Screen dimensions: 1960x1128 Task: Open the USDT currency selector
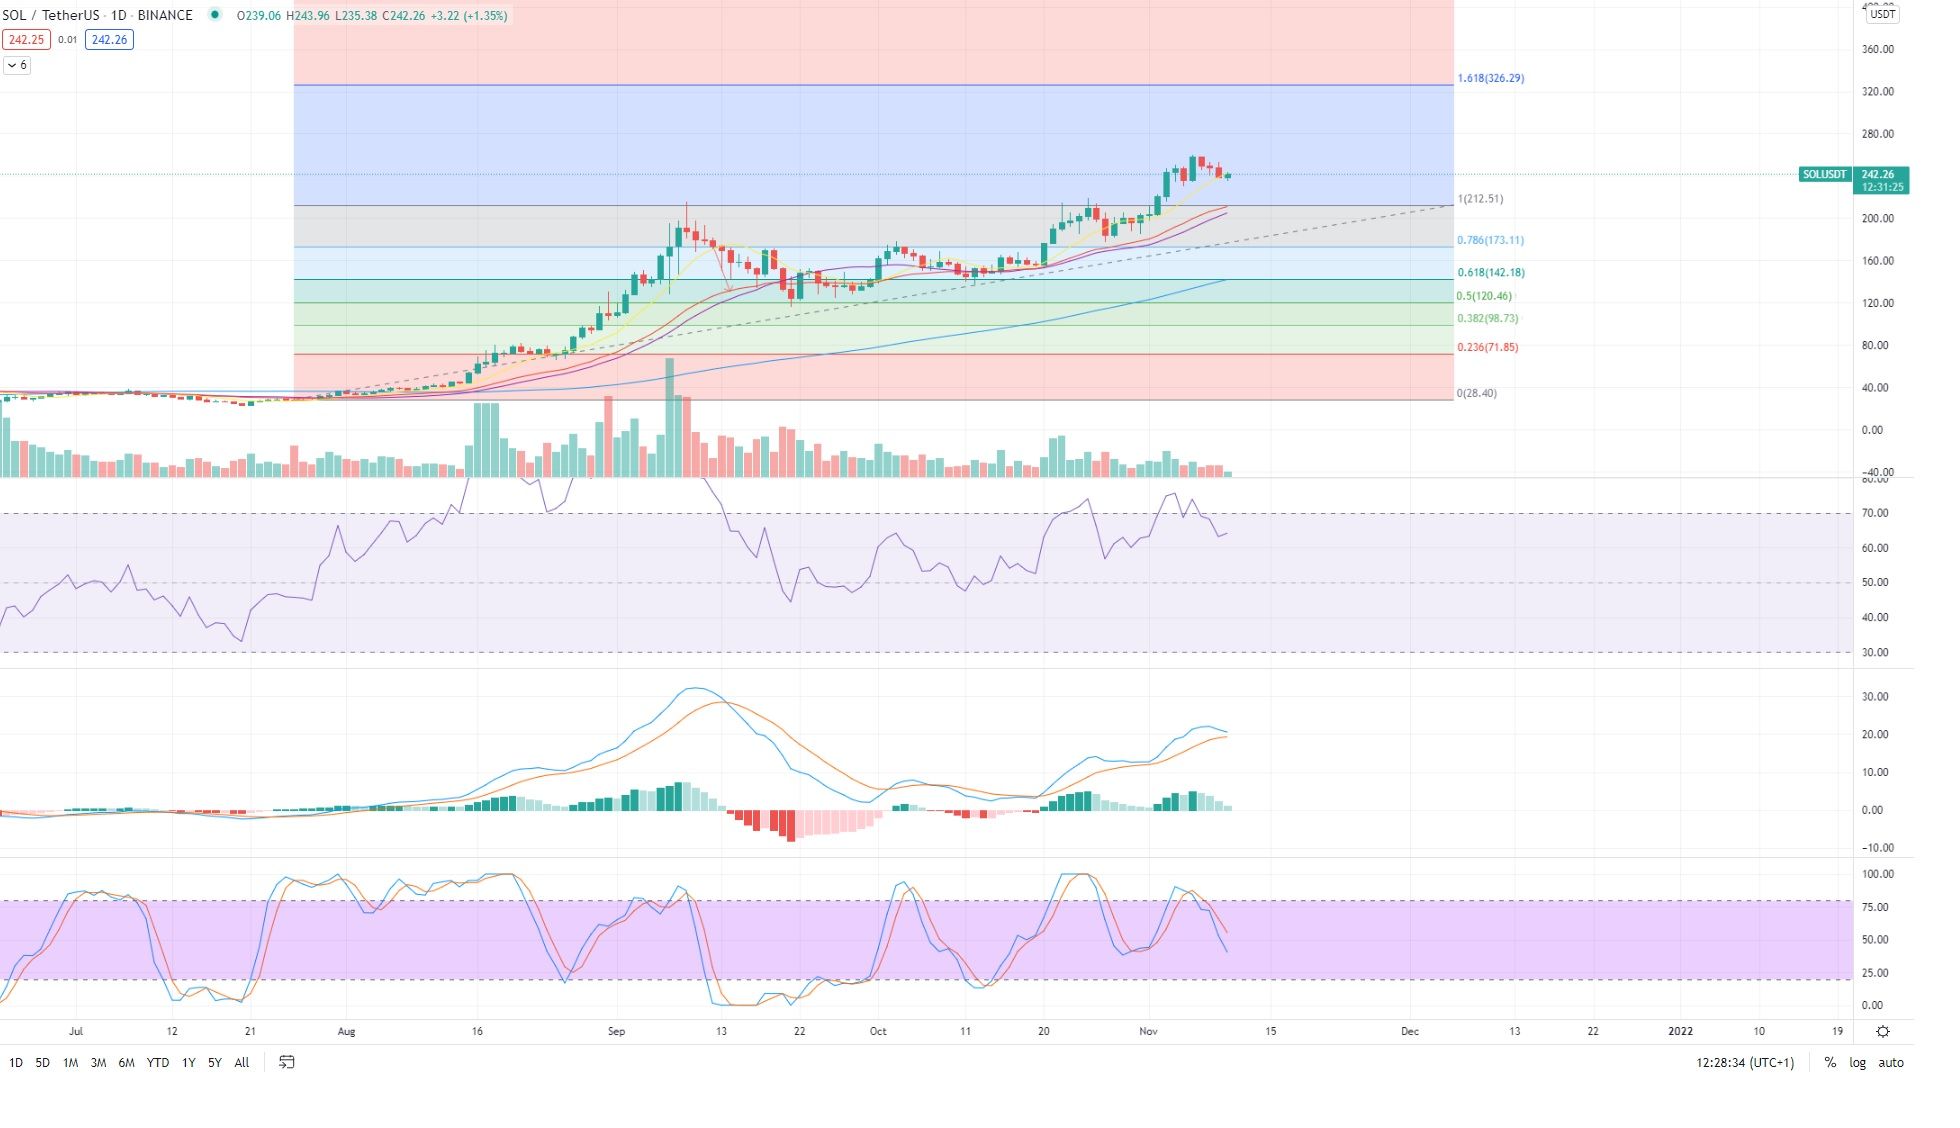(x=1882, y=14)
